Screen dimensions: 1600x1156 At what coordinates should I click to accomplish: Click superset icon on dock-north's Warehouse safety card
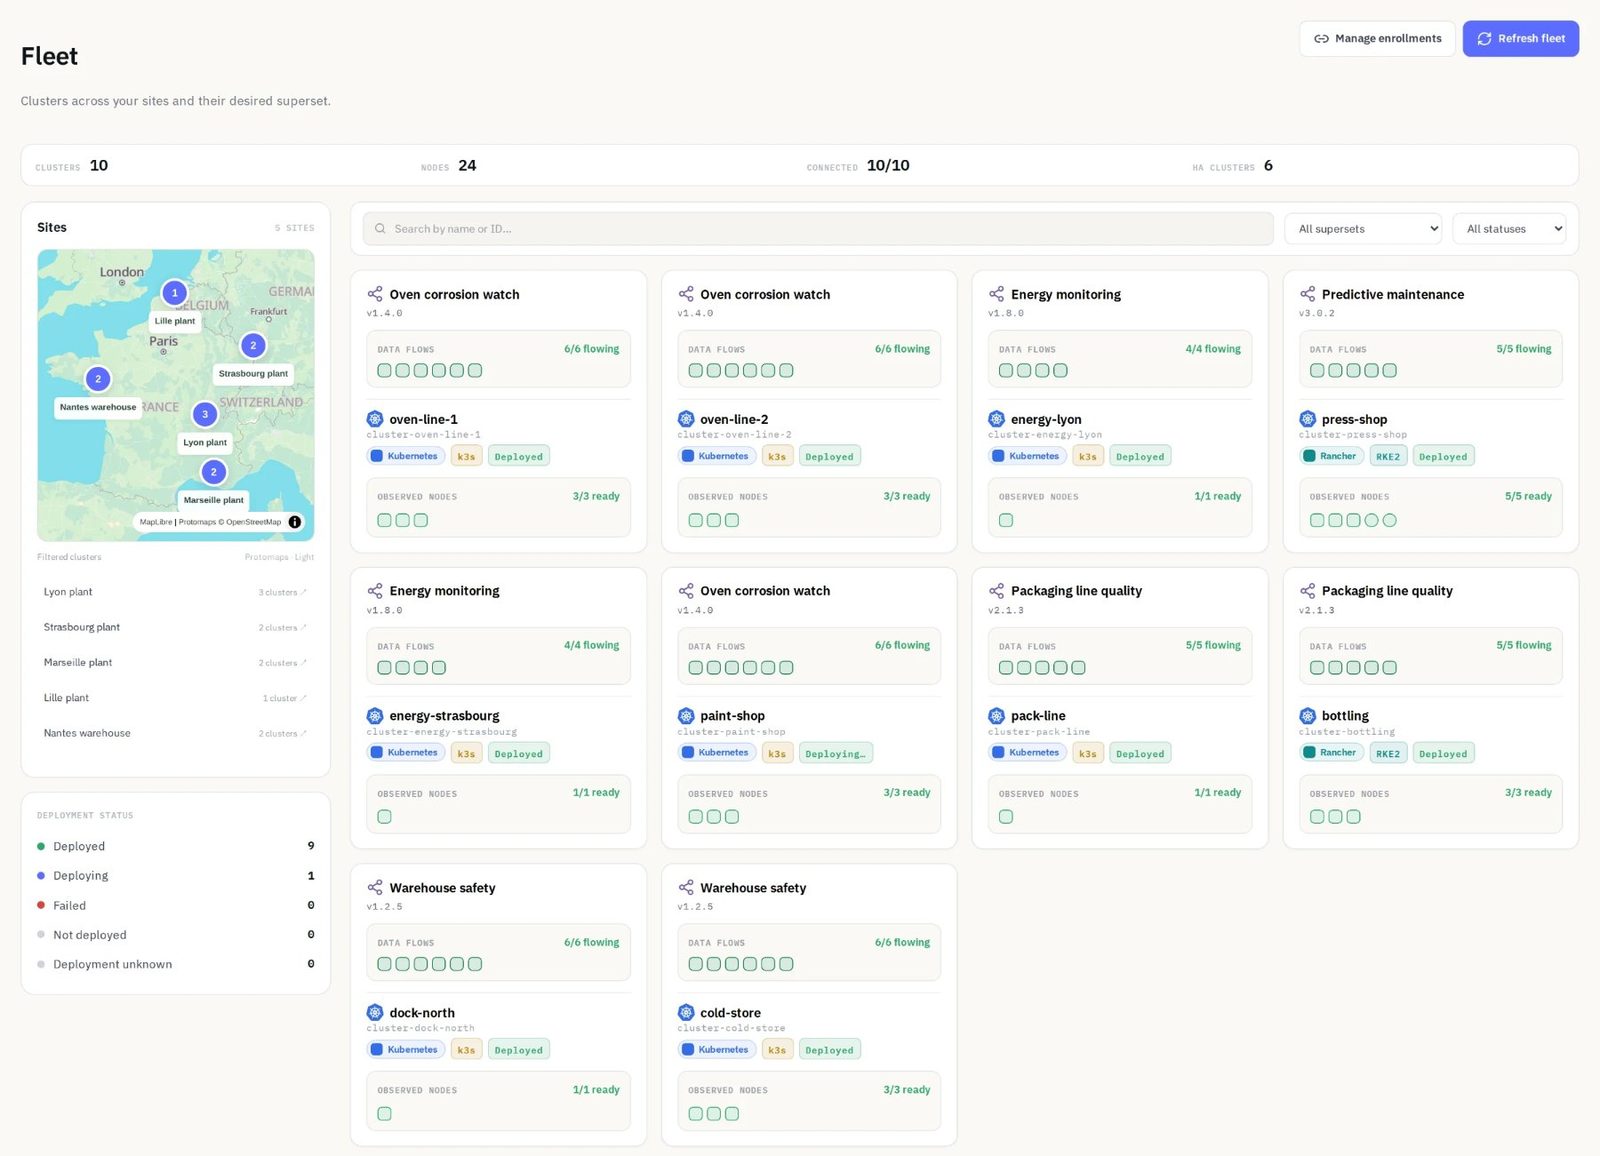[x=375, y=888]
